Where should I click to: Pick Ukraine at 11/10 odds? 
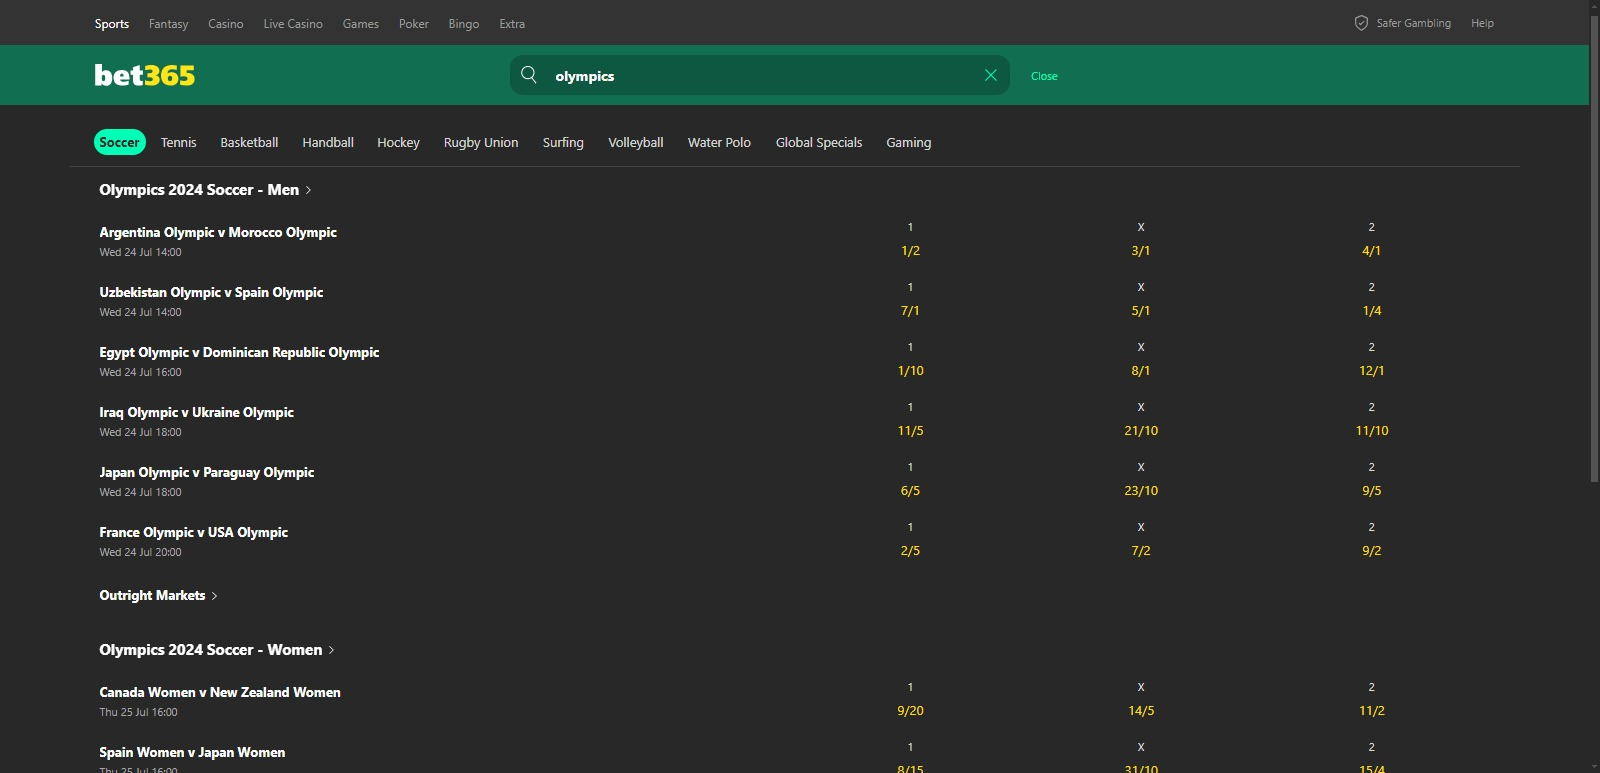(x=1372, y=431)
